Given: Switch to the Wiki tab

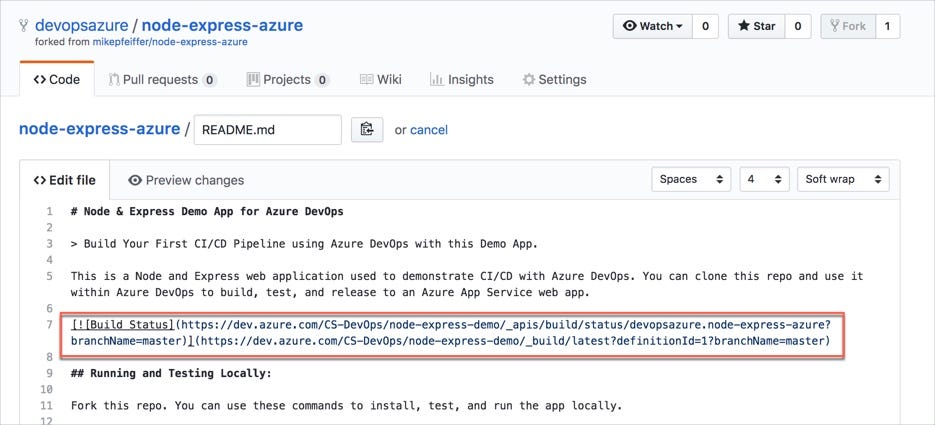Looking at the screenshot, I should point(381,79).
